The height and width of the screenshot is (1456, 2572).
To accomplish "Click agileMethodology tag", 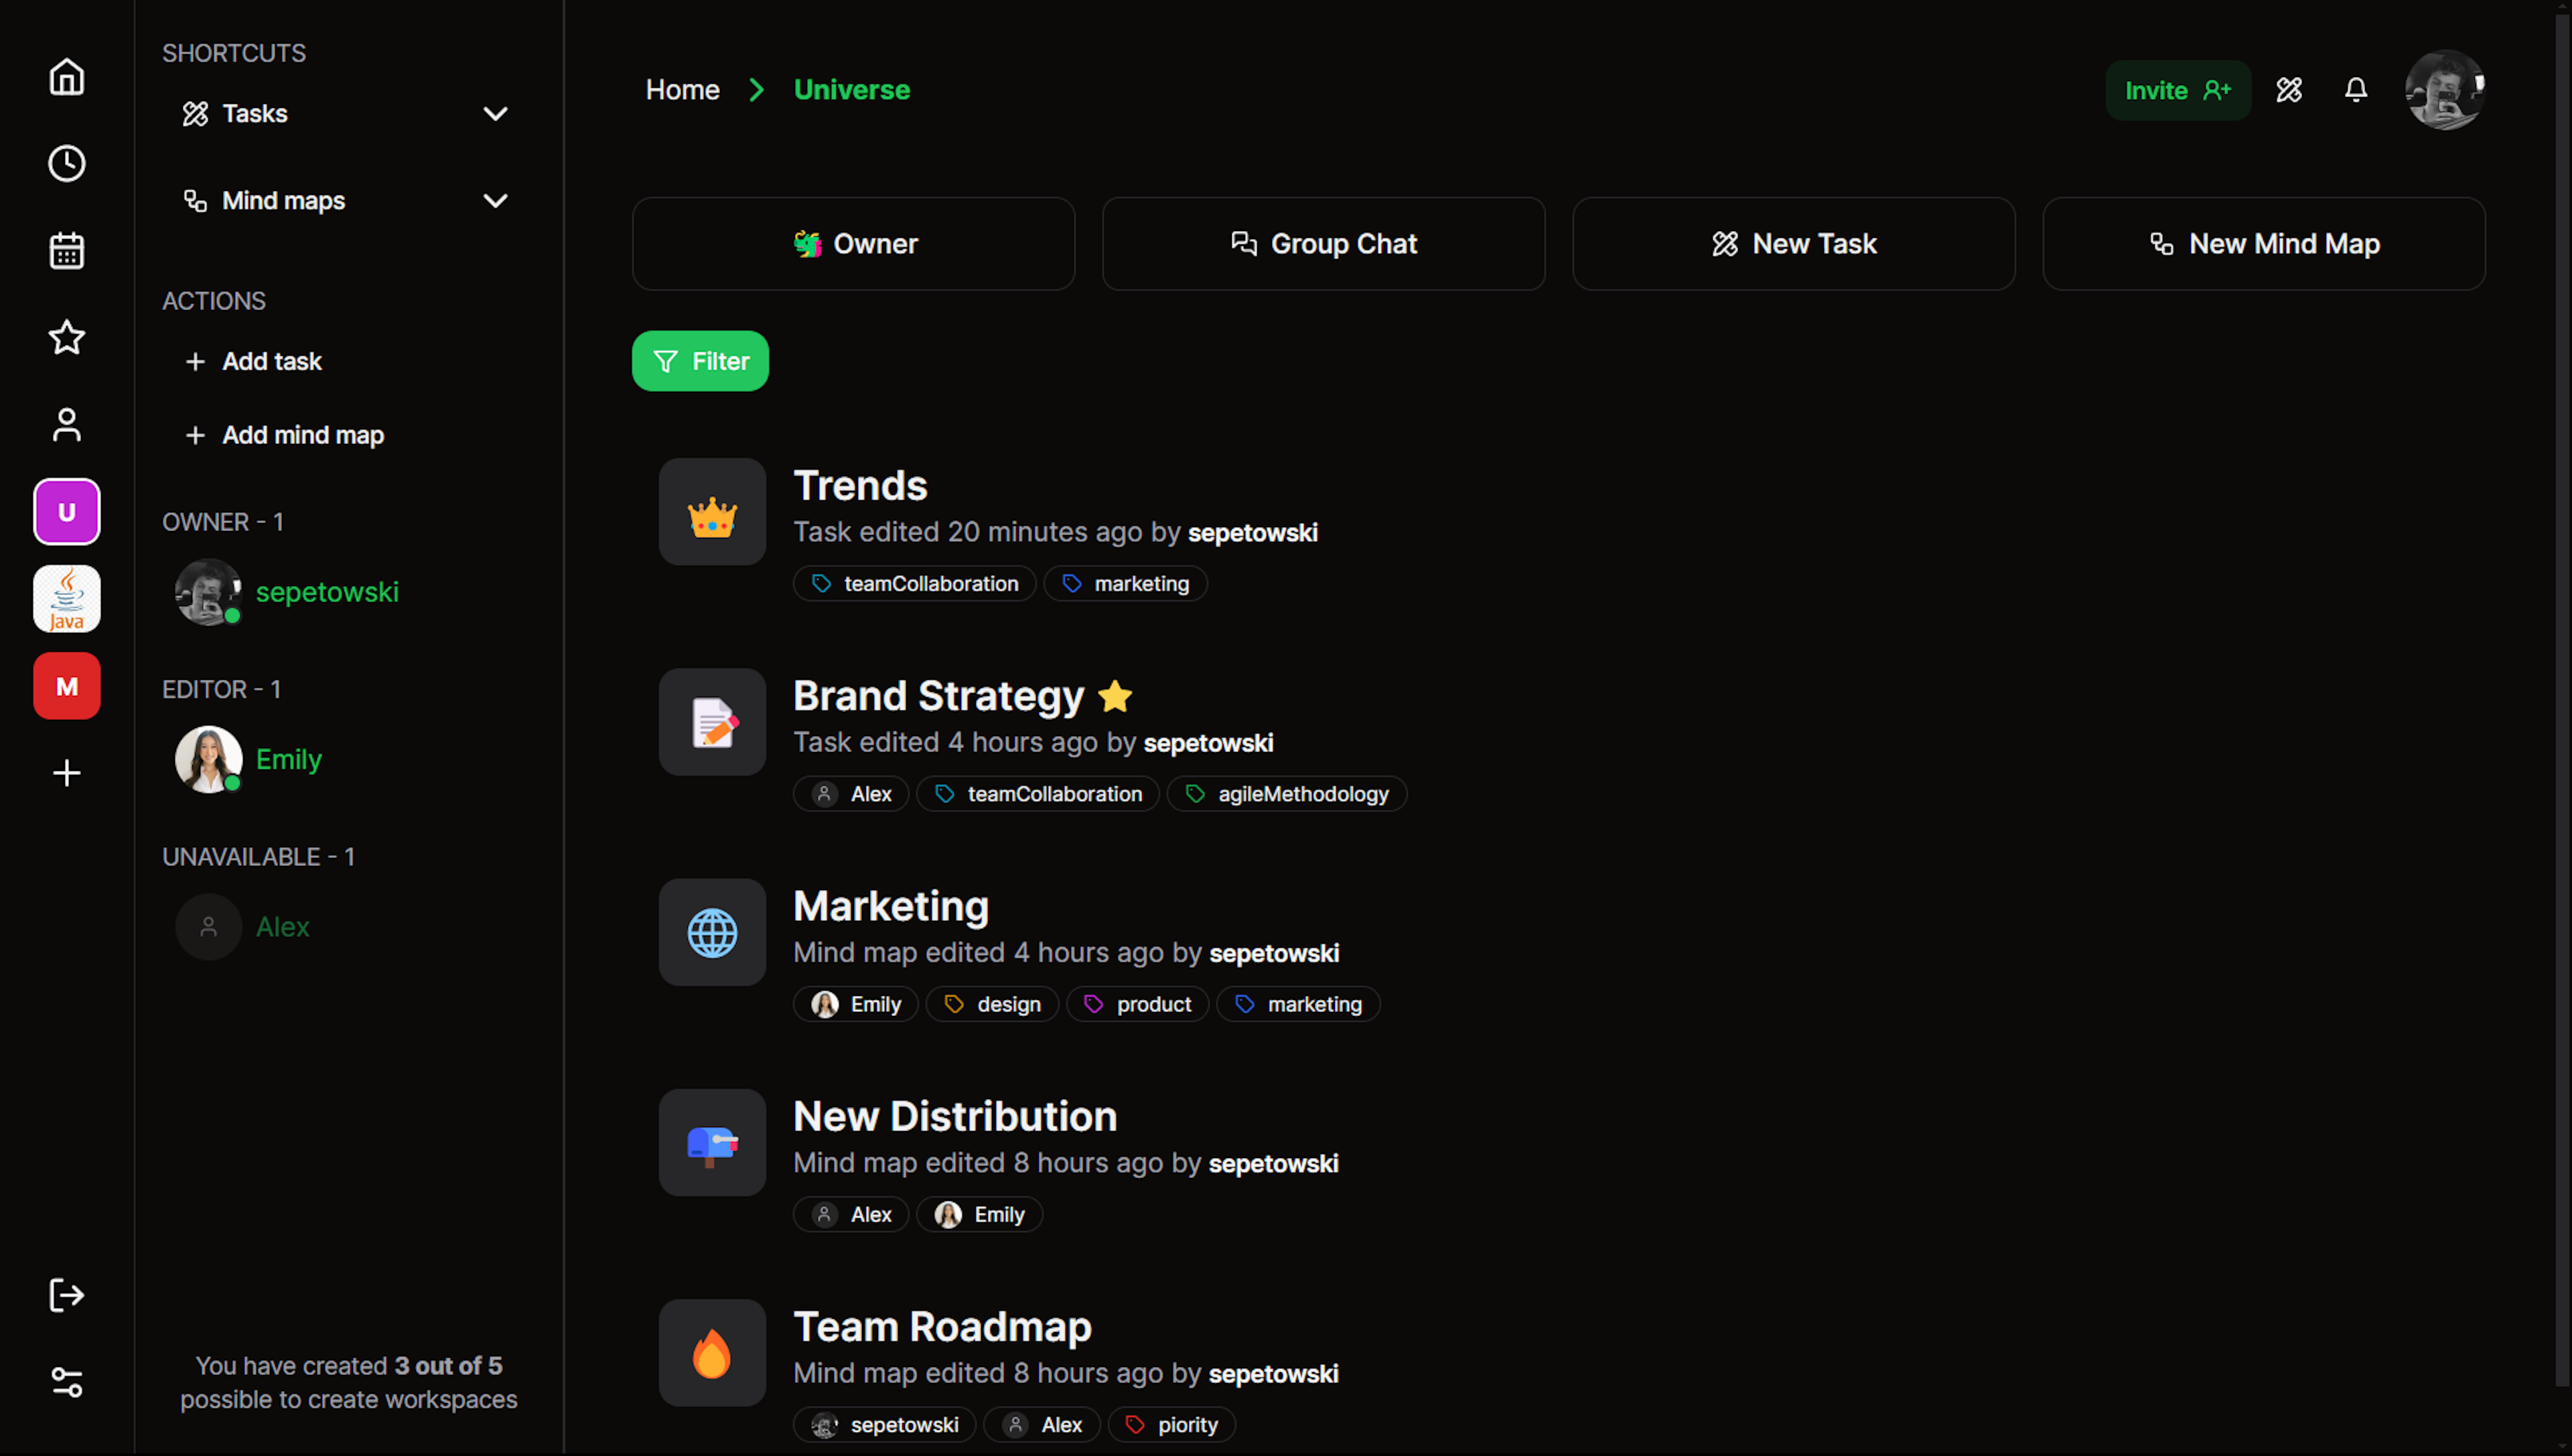I will point(1286,794).
